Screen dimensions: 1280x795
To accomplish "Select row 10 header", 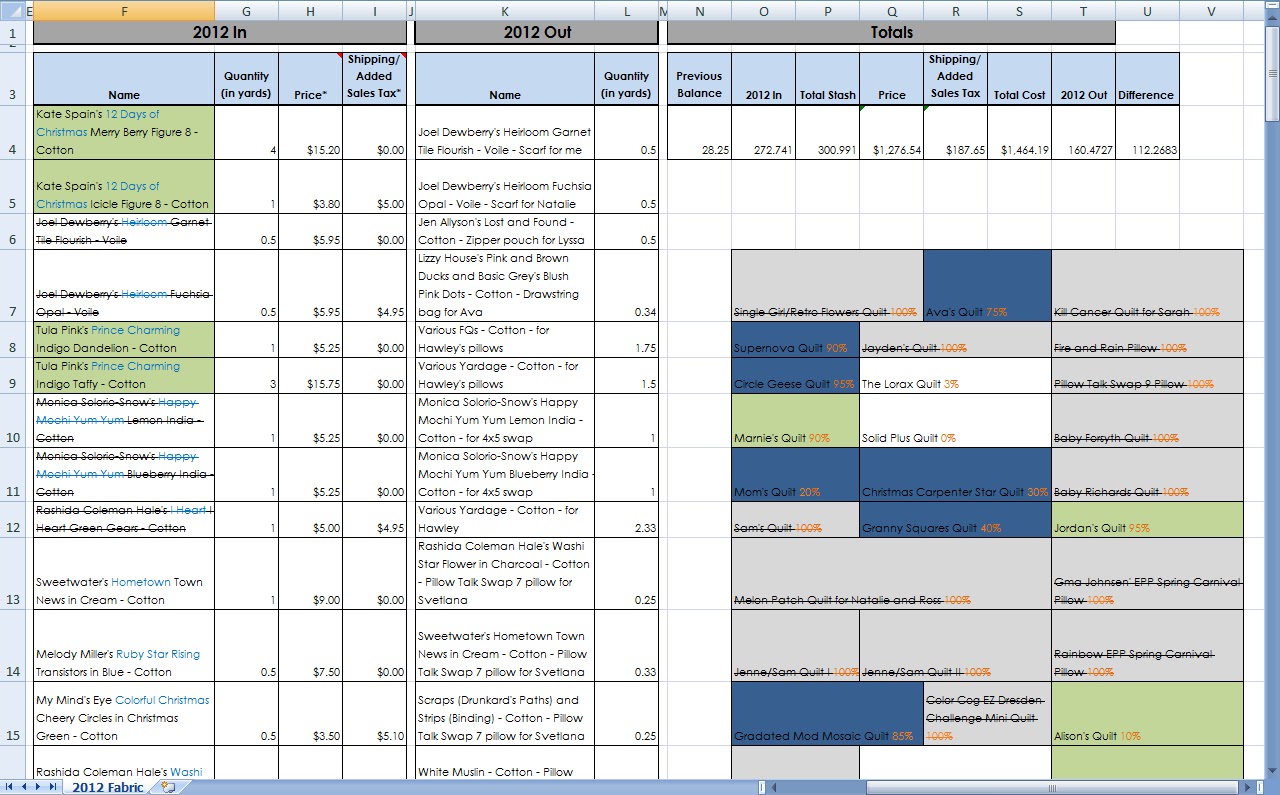I will pos(13,420).
